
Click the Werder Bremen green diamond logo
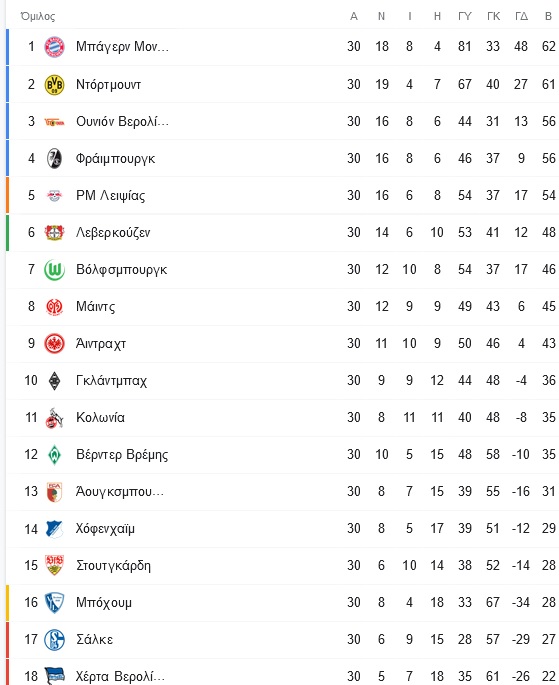55,455
